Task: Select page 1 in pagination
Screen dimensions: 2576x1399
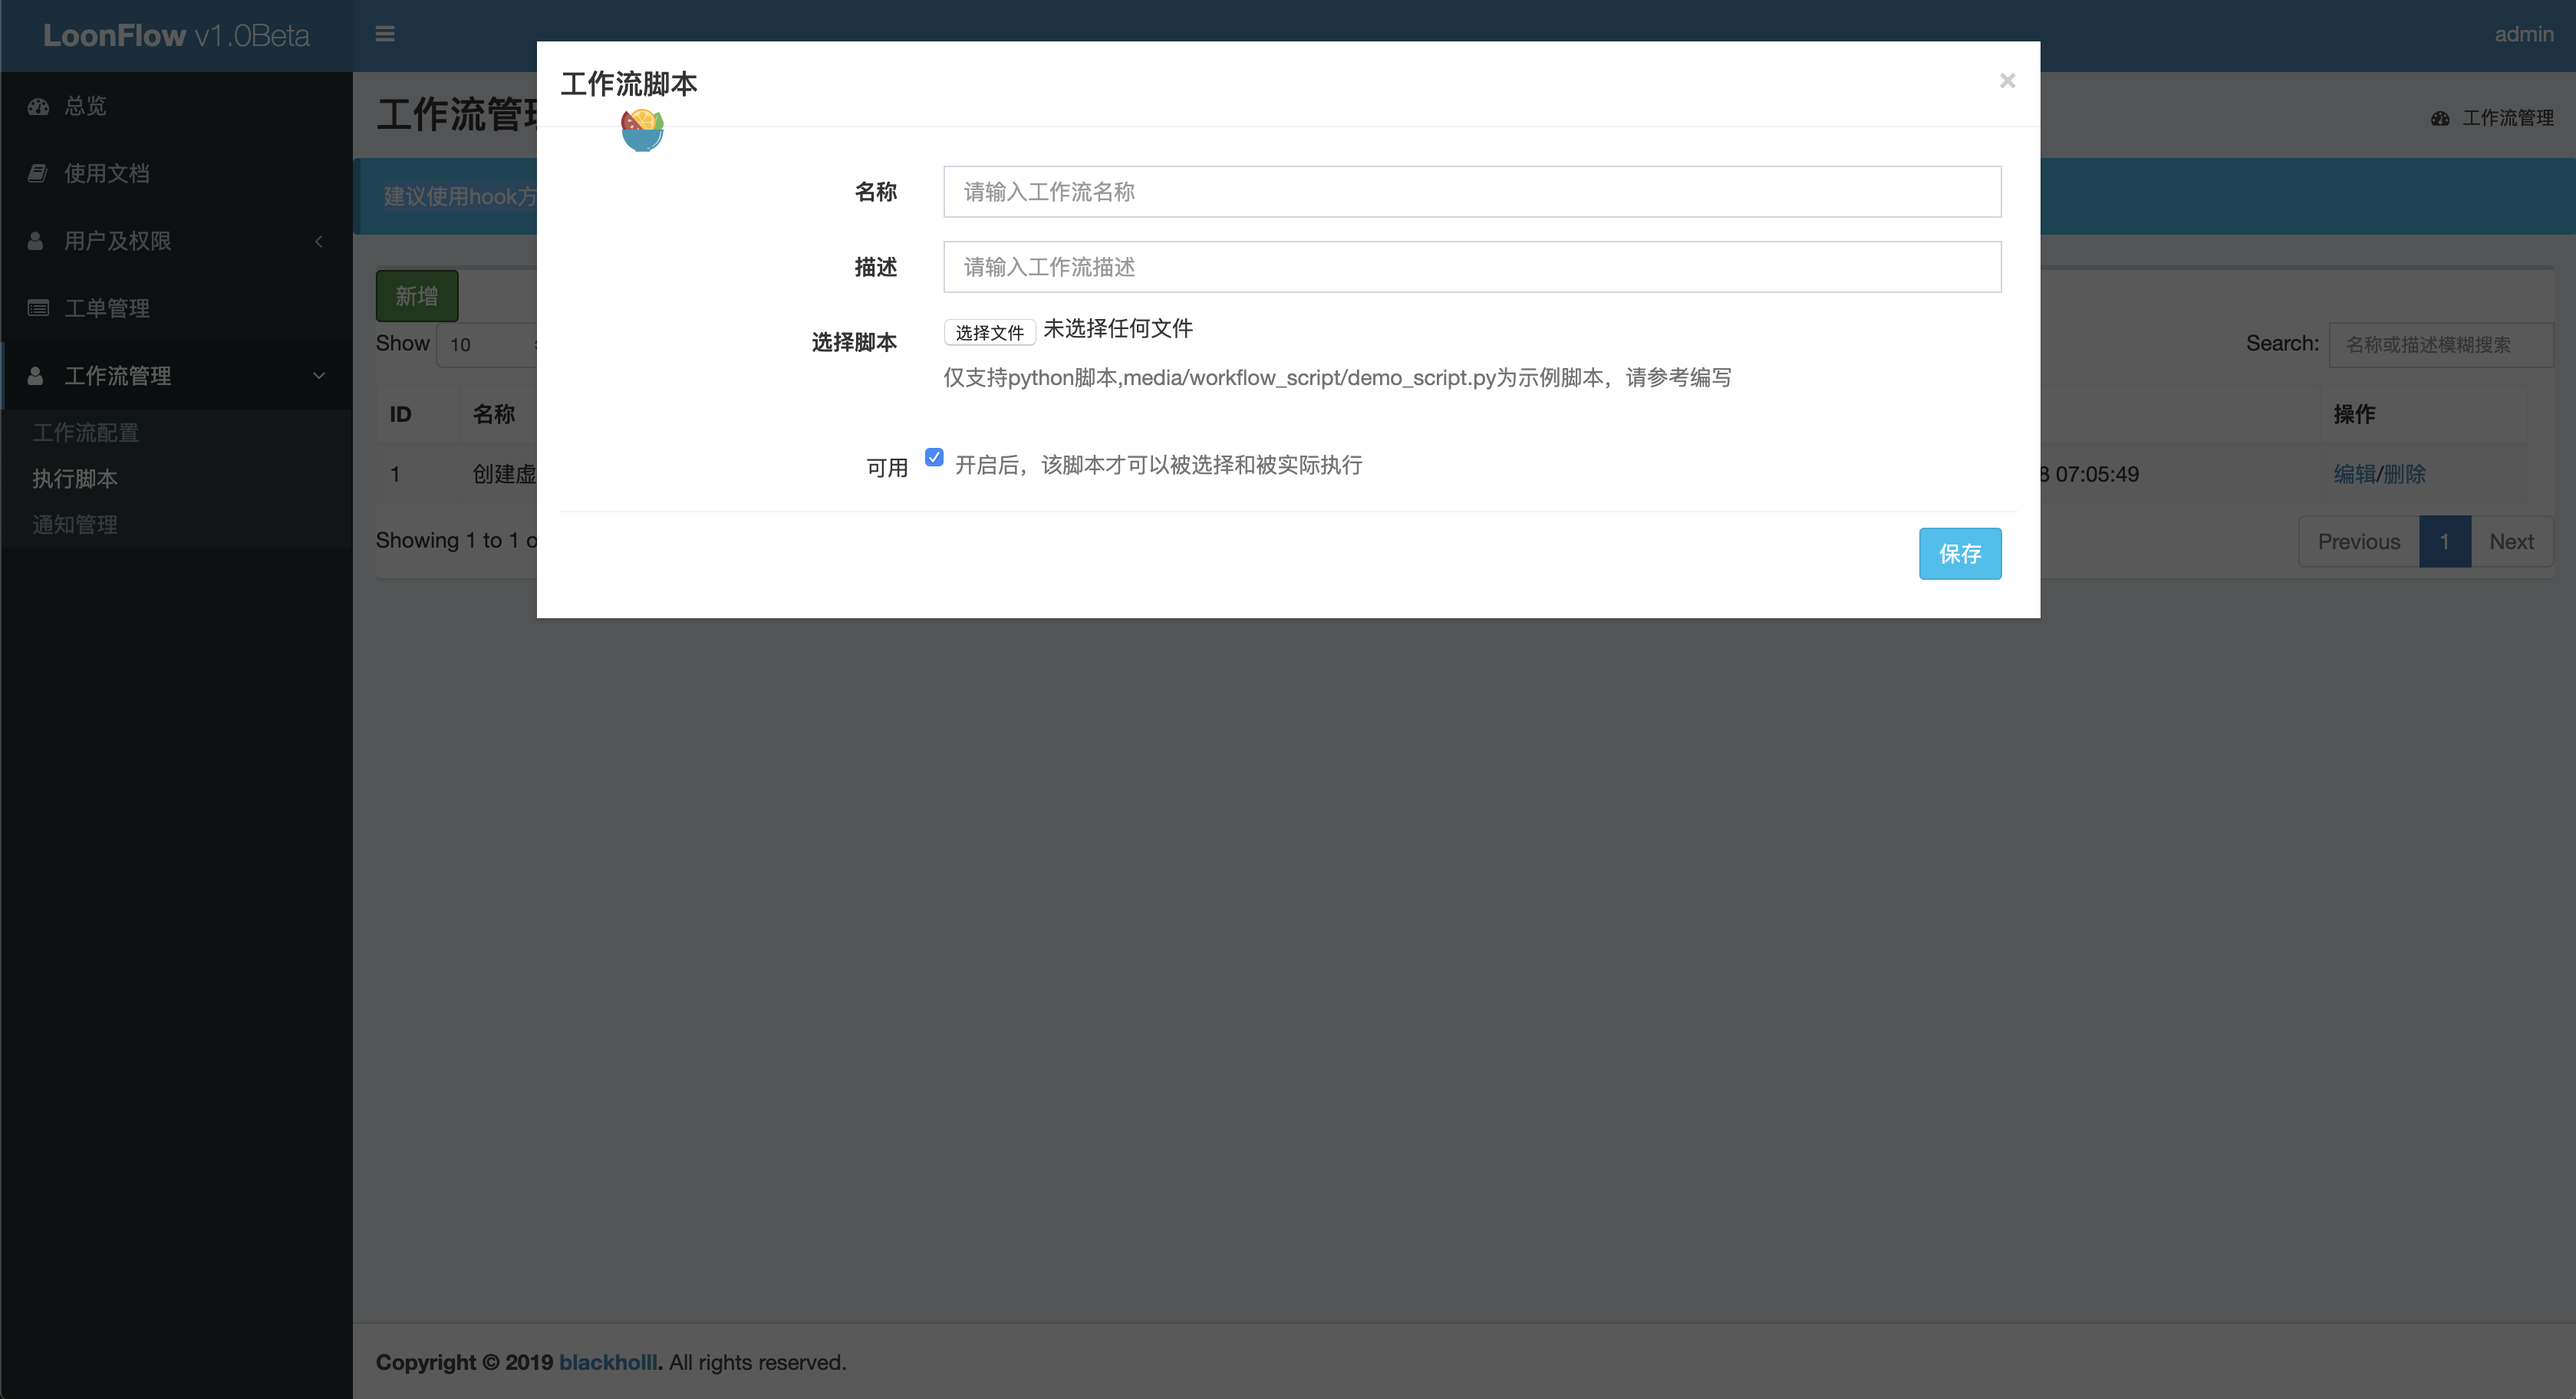Action: (x=2445, y=542)
